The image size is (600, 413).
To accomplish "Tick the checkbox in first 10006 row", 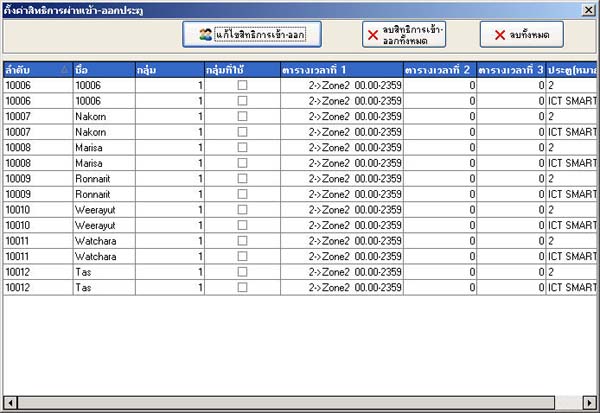I will click(242, 87).
